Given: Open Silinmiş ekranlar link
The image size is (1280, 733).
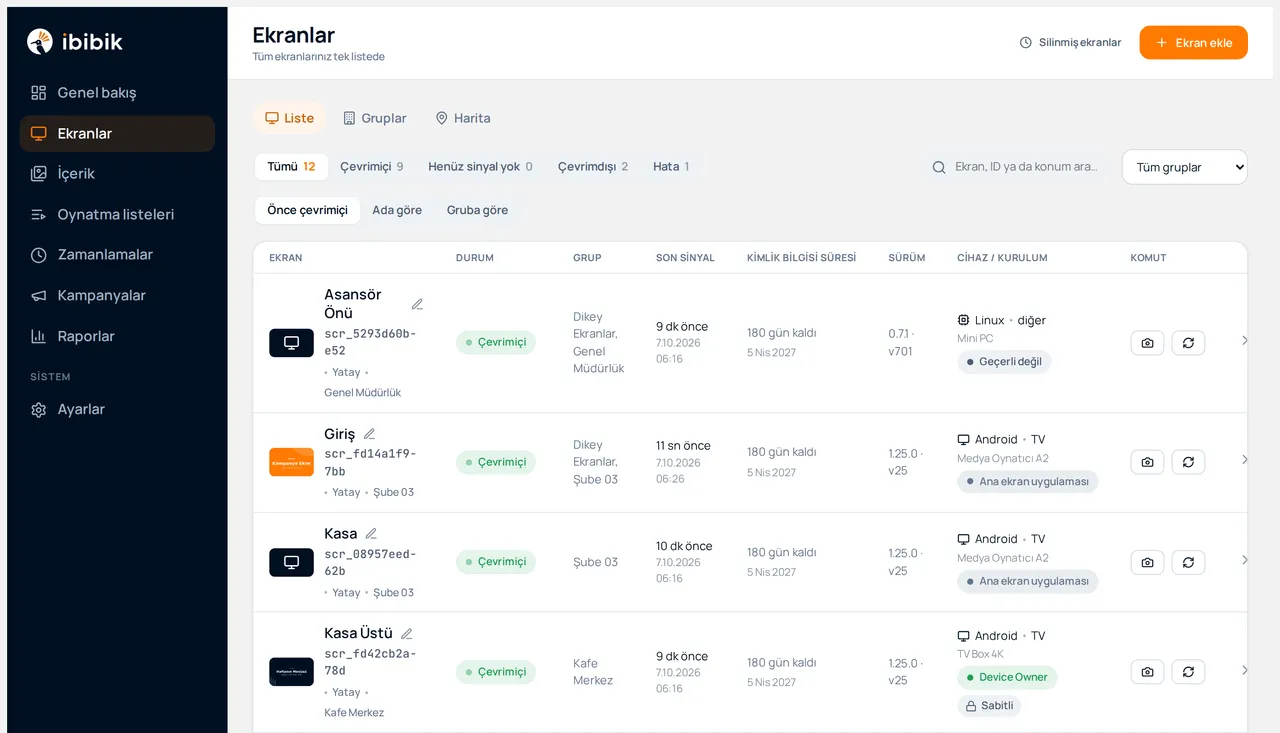Looking at the screenshot, I should coord(1070,43).
